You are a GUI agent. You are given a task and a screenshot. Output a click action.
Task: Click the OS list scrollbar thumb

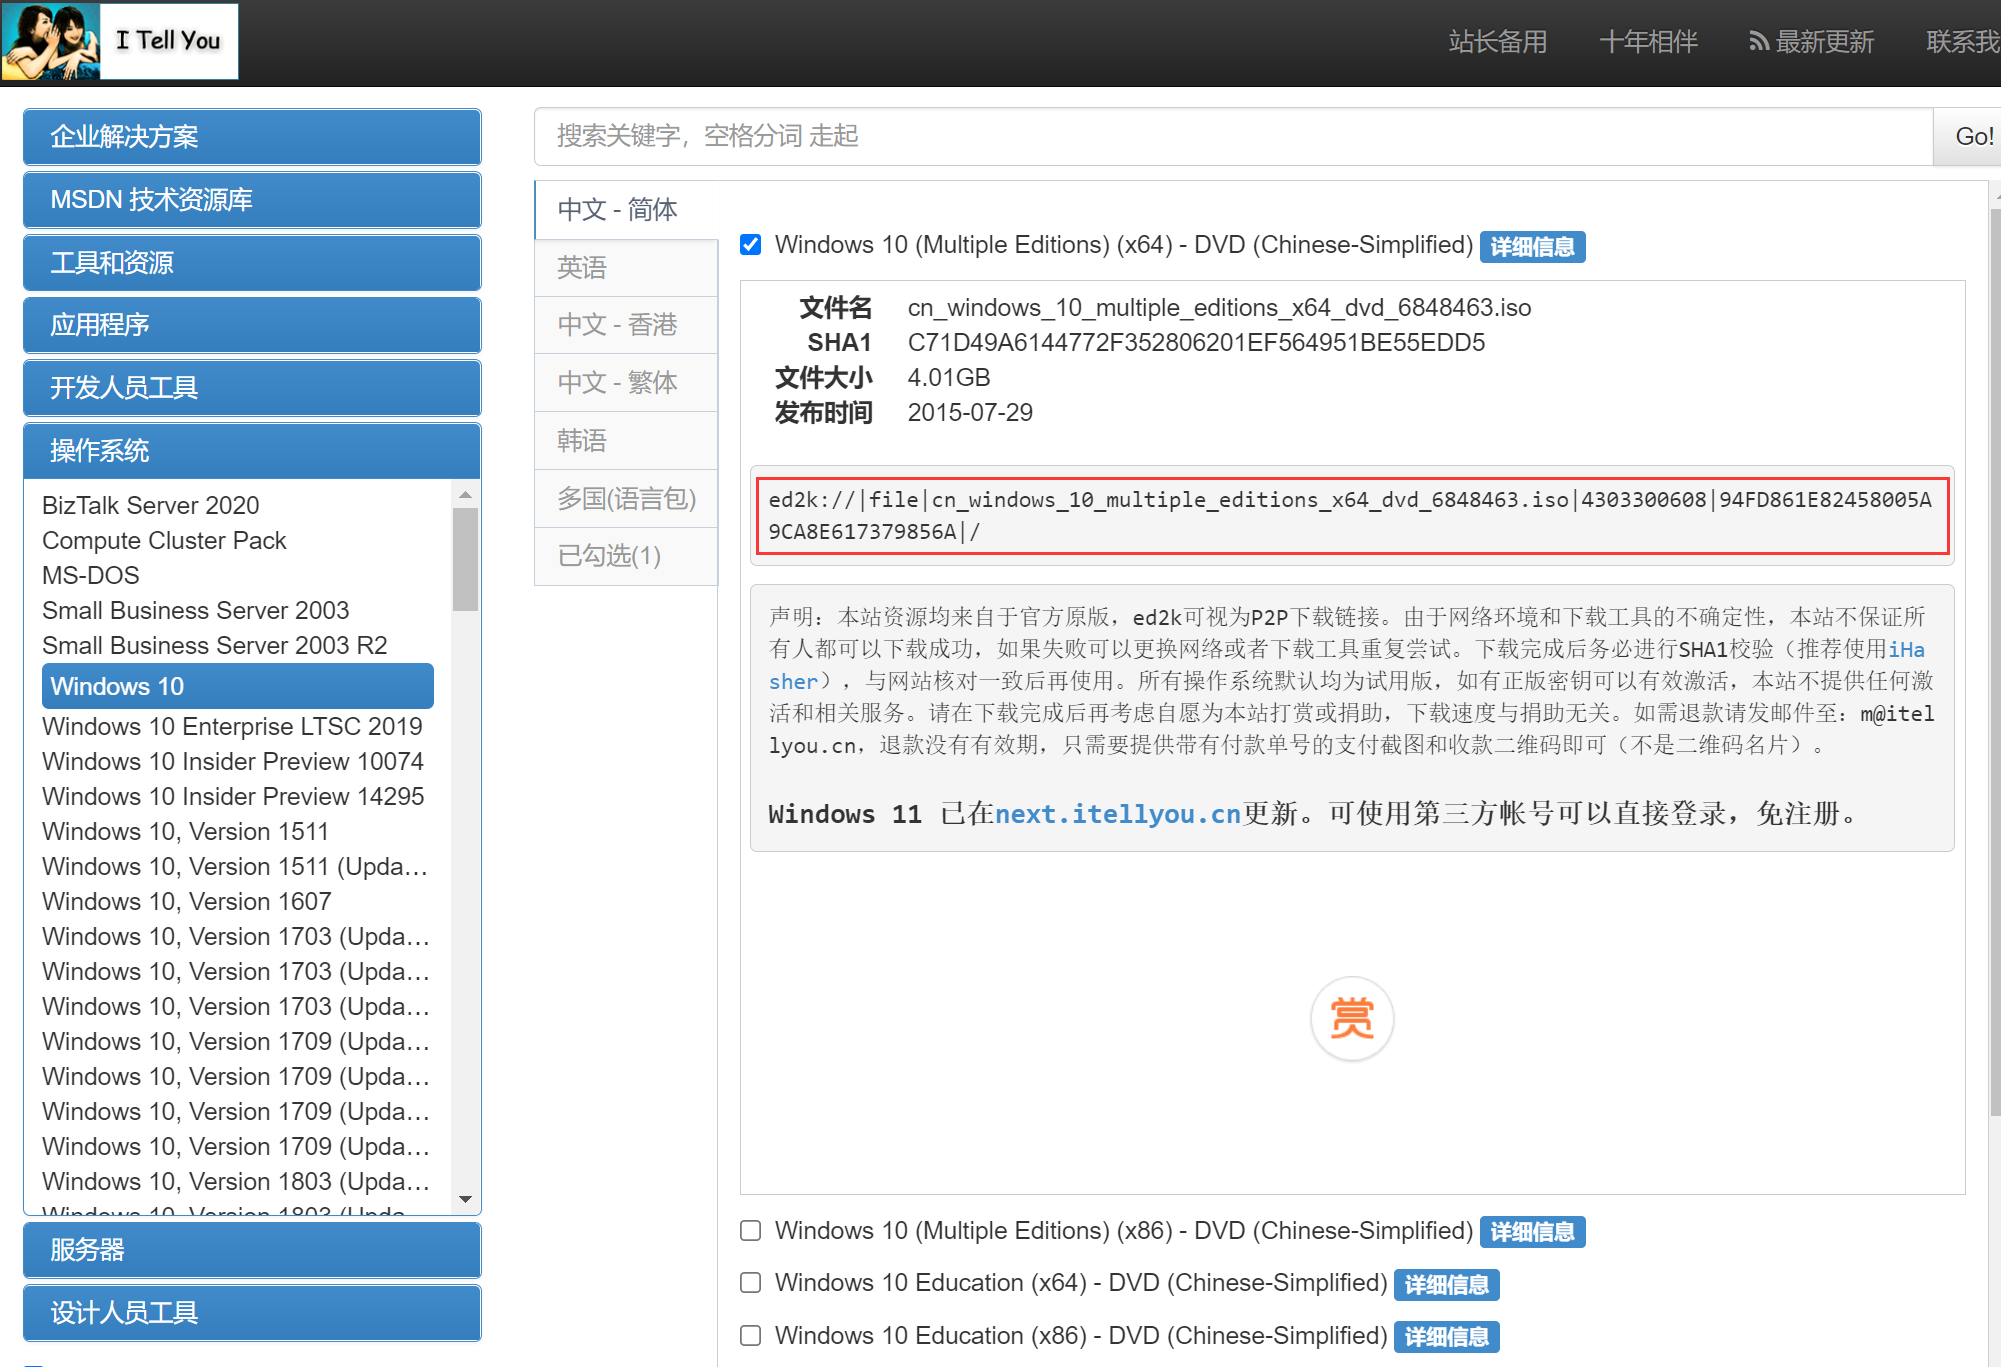click(465, 558)
